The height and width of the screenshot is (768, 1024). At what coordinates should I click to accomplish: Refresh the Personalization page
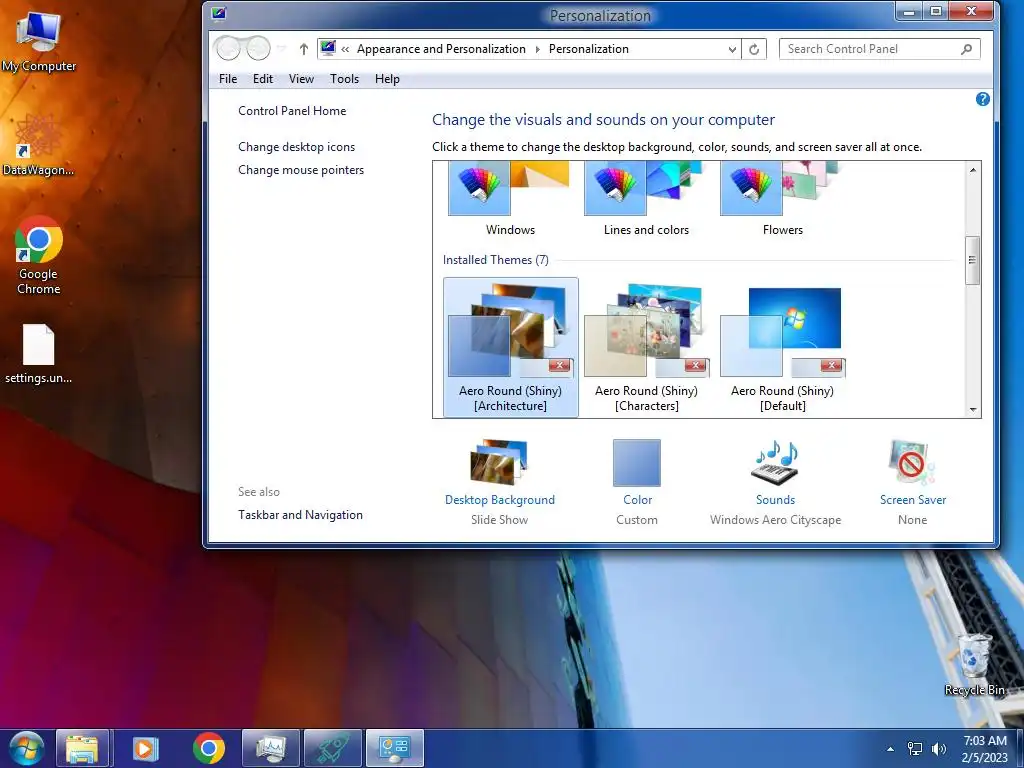click(754, 49)
